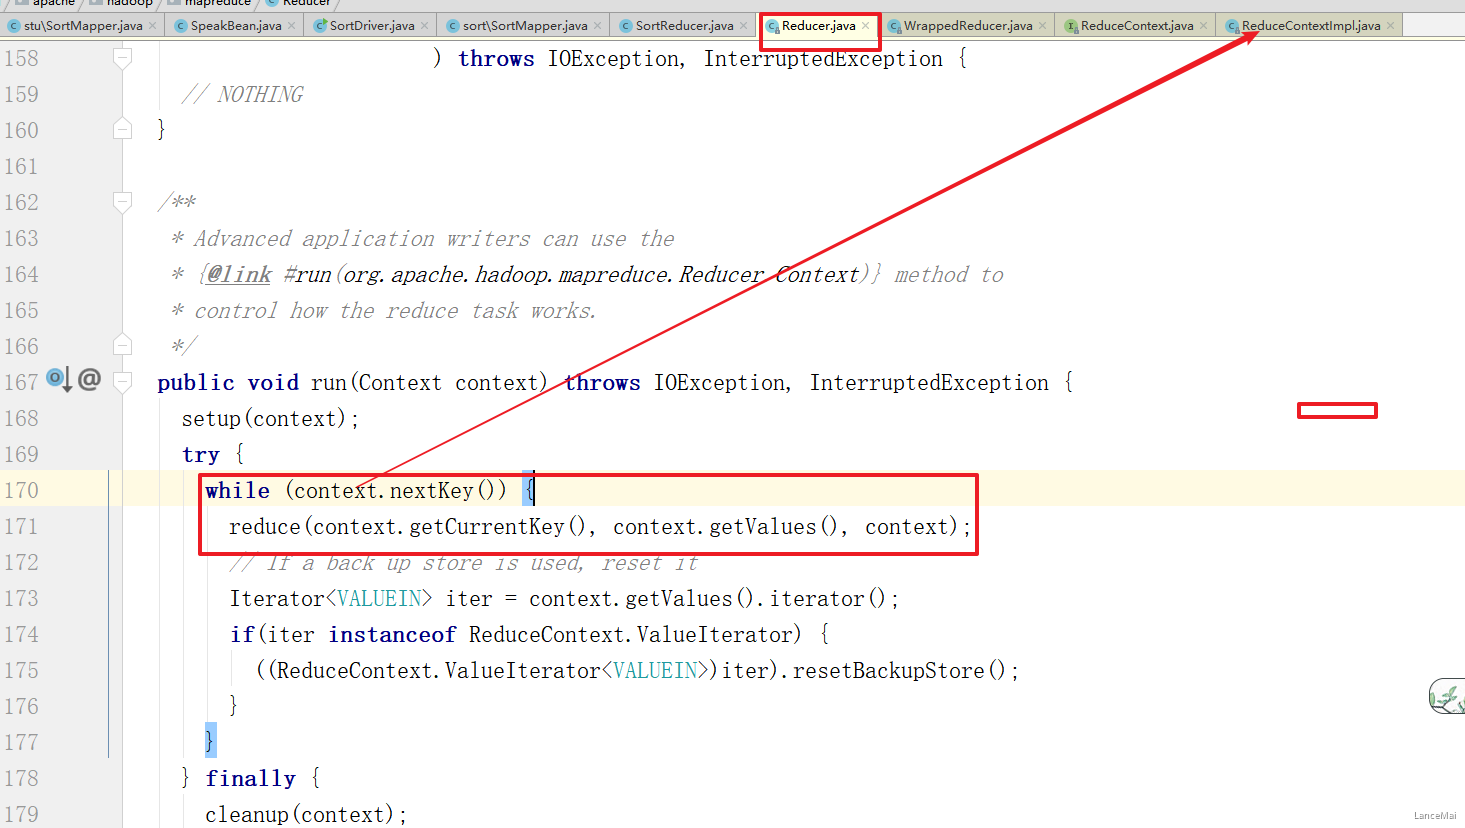Close the stu\SortMapper.java tab
1465x828 pixels.
click(153, 26)
